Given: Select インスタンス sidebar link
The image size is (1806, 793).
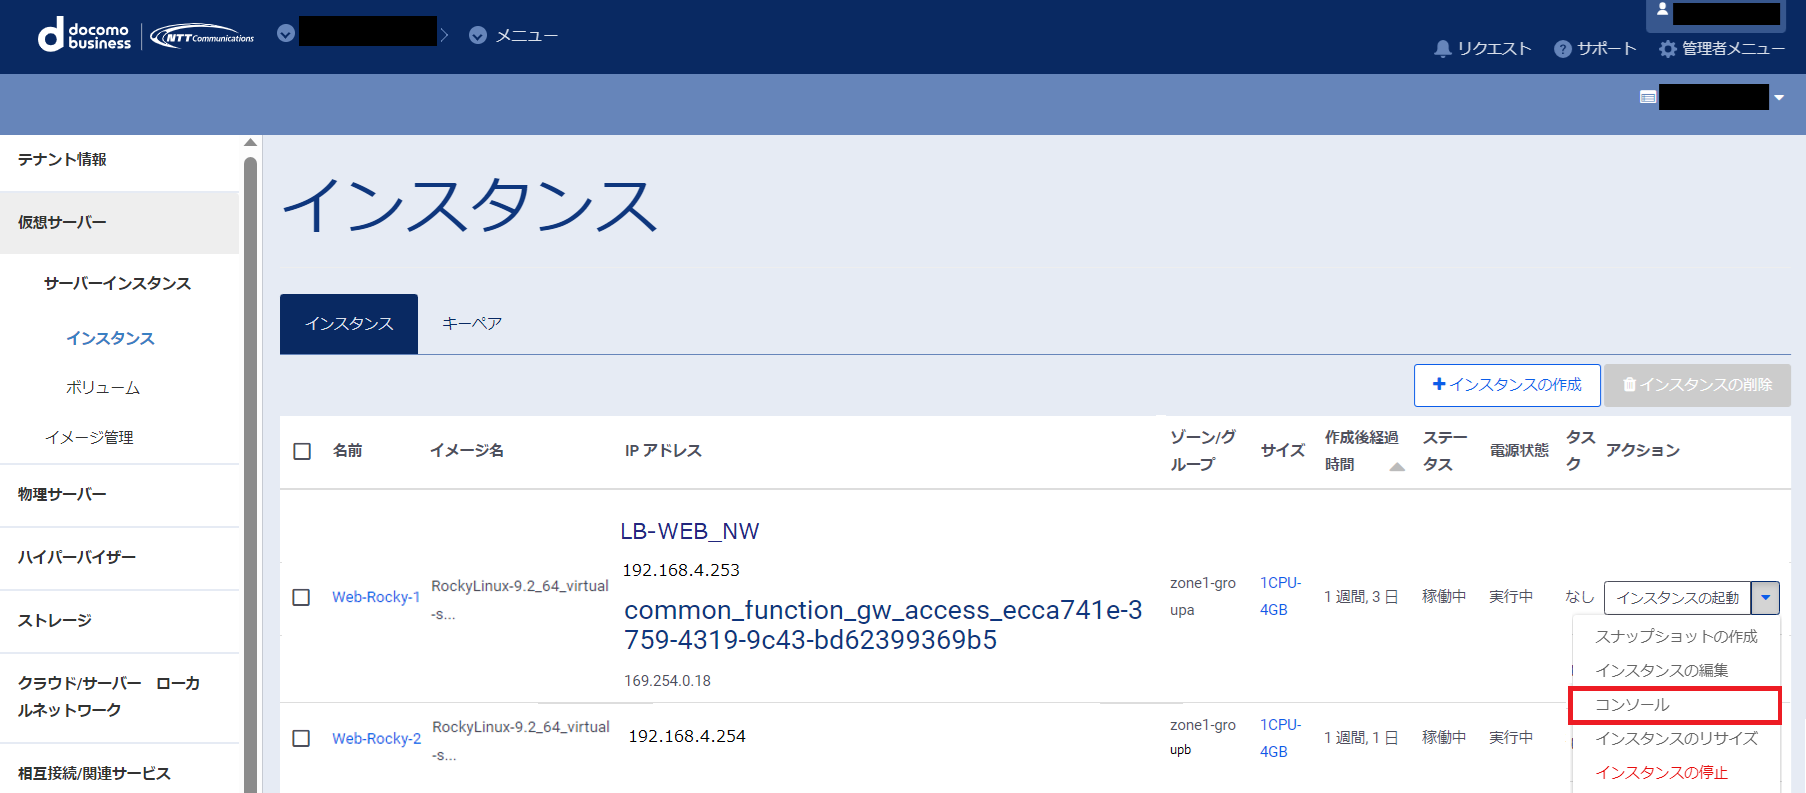Looking at the screenshot, I should coord(110,338).
